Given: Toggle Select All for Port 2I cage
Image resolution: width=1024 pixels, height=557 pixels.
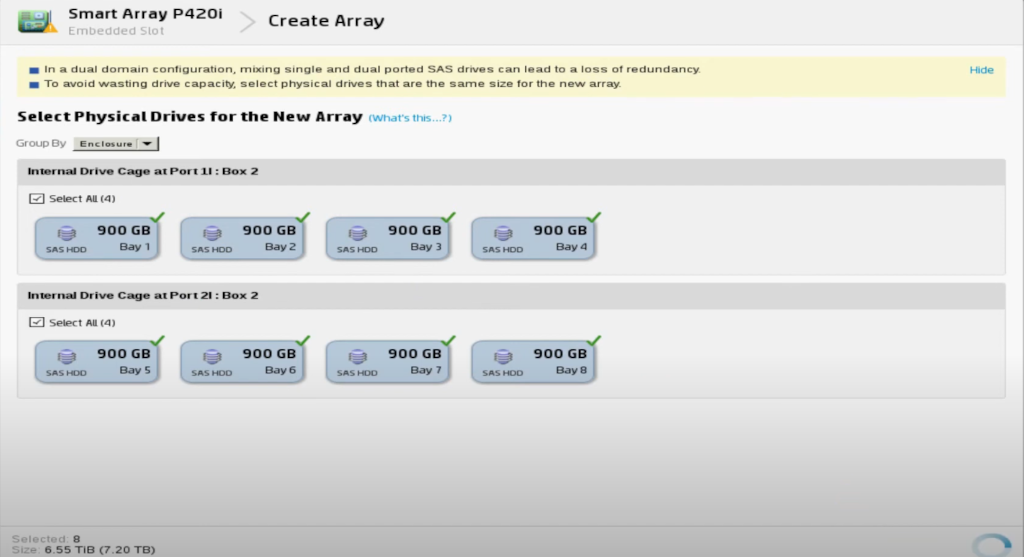Looking at the screenshot, I should [37, 323].
